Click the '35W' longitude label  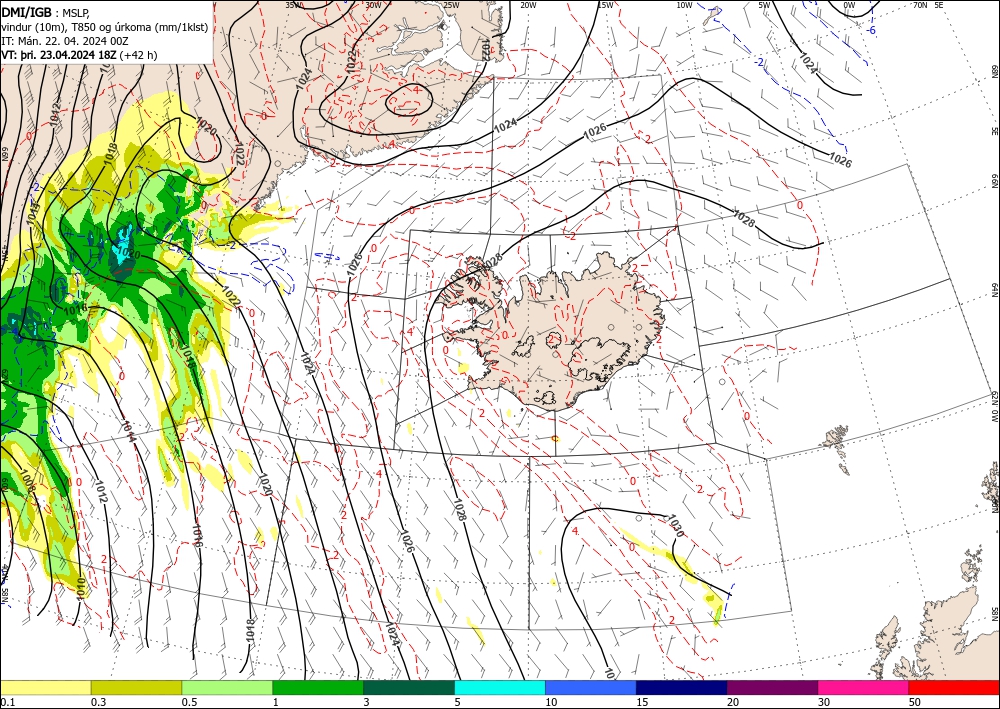pyautogui.click(x=293, y=5)
